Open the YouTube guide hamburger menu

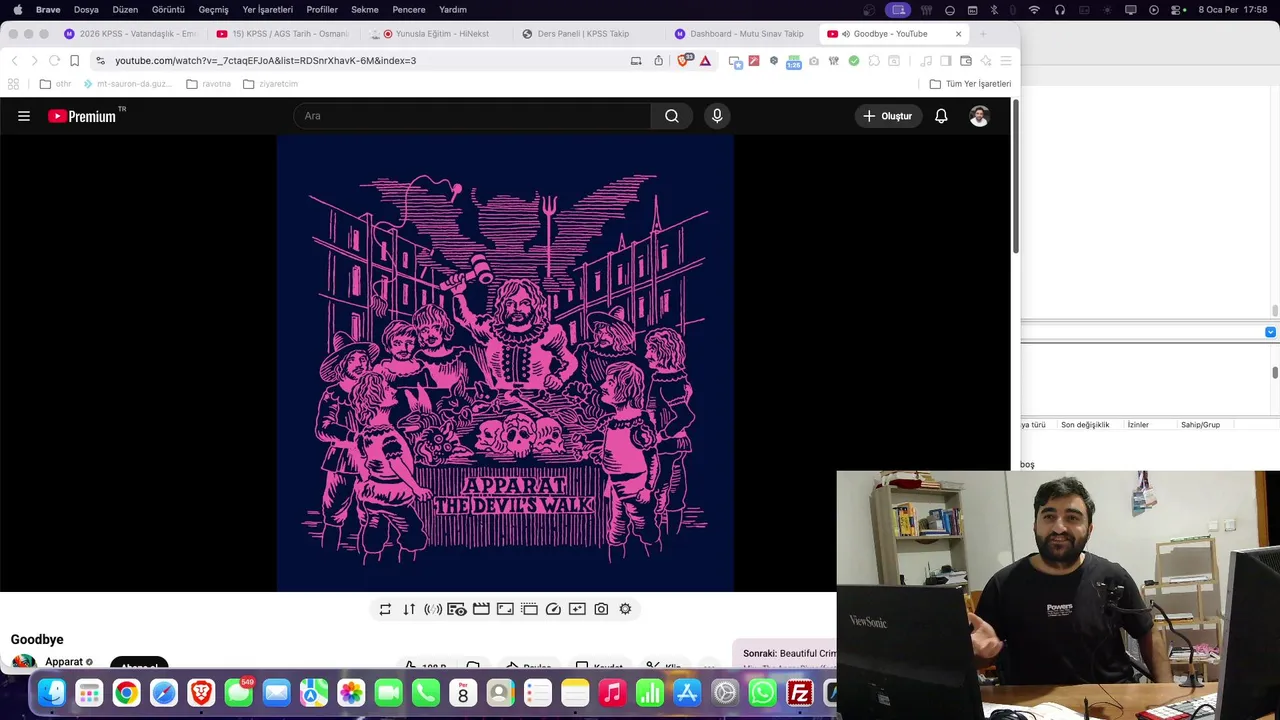click(x=24, y=116)
